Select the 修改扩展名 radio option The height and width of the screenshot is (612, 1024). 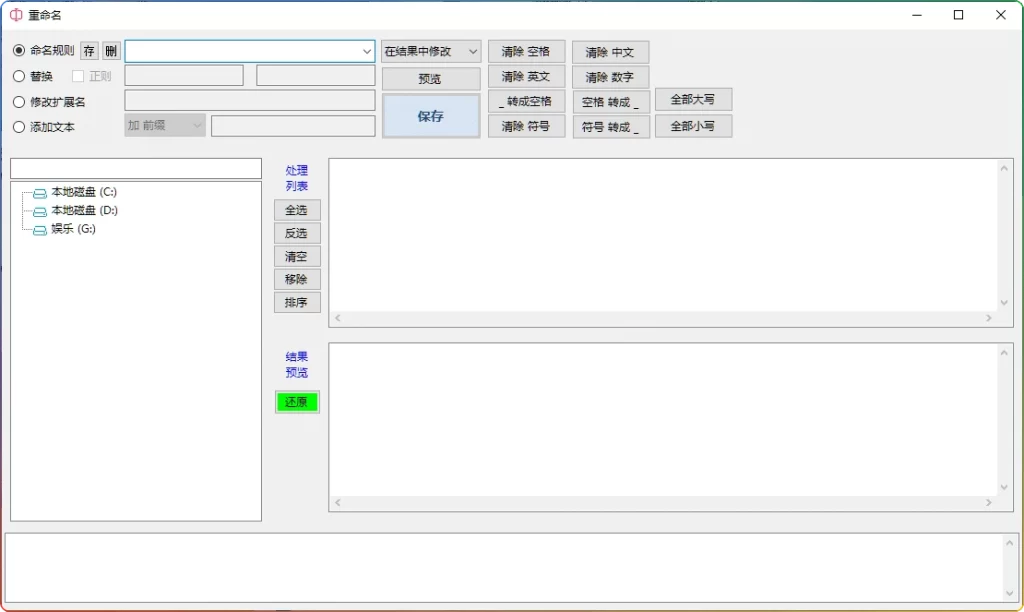point(20,100)
